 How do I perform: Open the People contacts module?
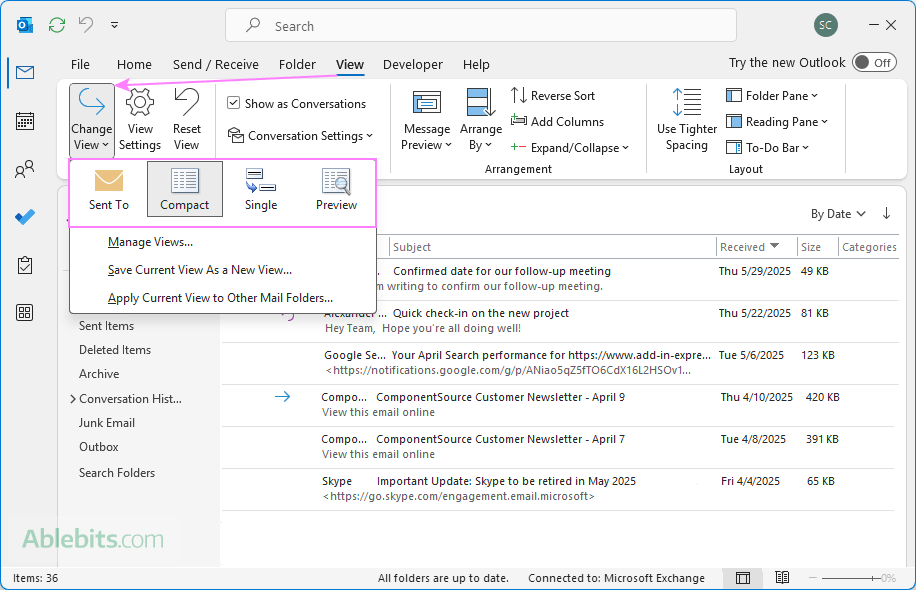click(x=25, y=169)
